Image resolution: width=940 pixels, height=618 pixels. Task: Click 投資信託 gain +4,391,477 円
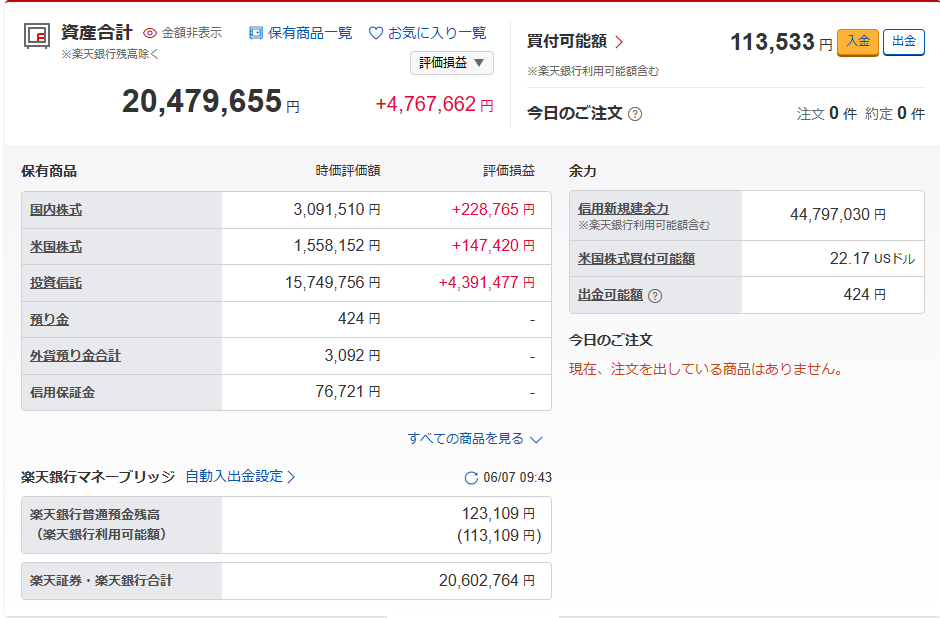pyautogui.click(x=486, y=282)
